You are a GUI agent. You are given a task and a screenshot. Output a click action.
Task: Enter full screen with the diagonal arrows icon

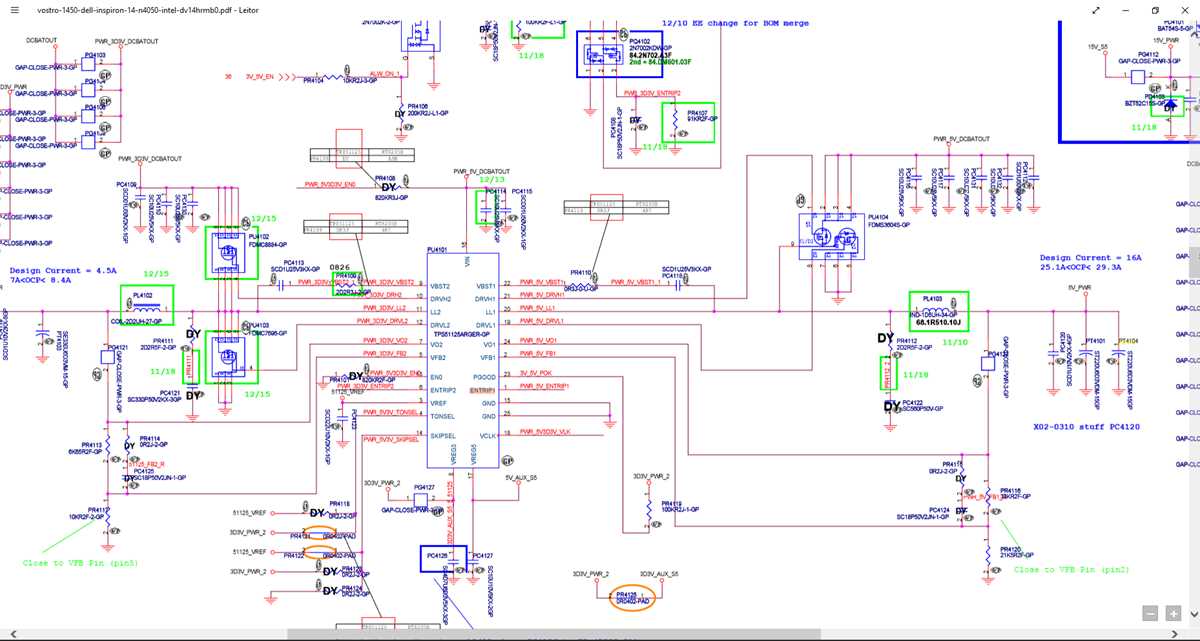[x=1098, y=9]
